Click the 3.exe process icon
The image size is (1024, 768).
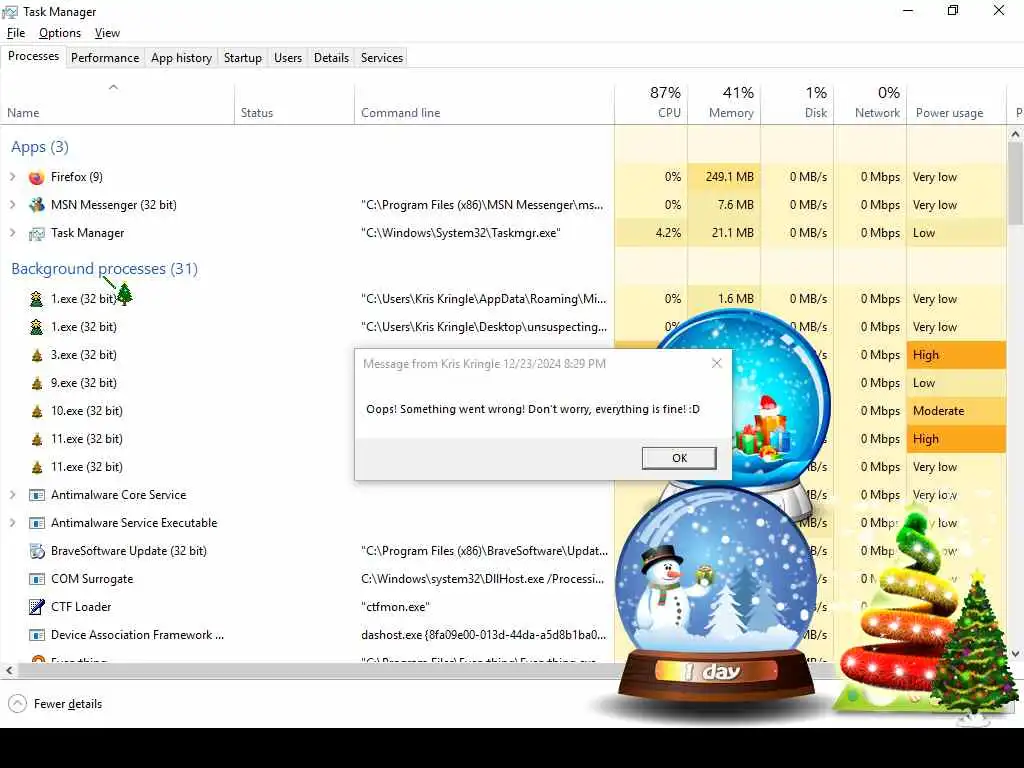coord(37,355)
